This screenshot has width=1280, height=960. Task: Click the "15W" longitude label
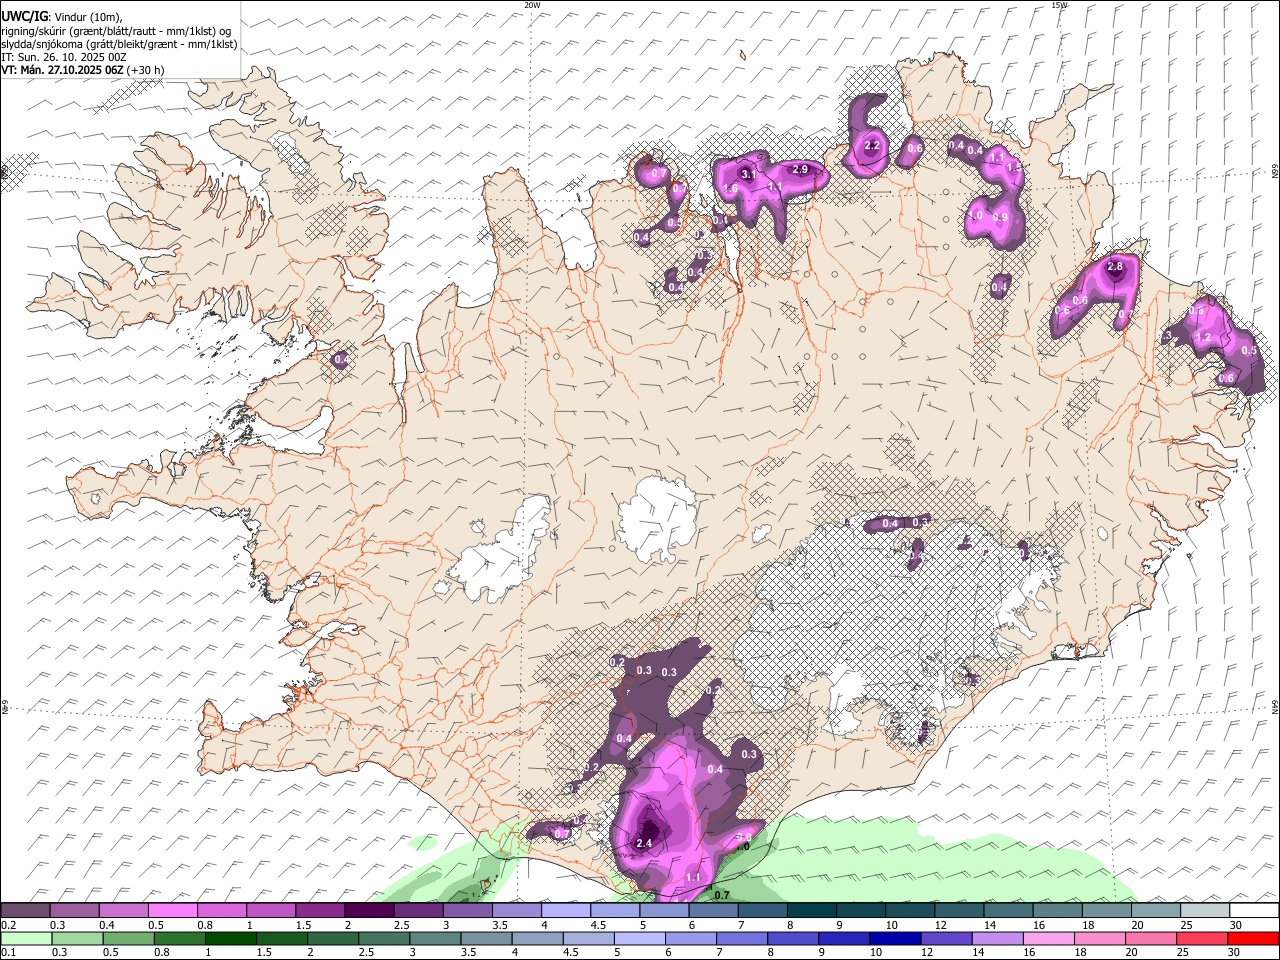[x=1059, y=5]
